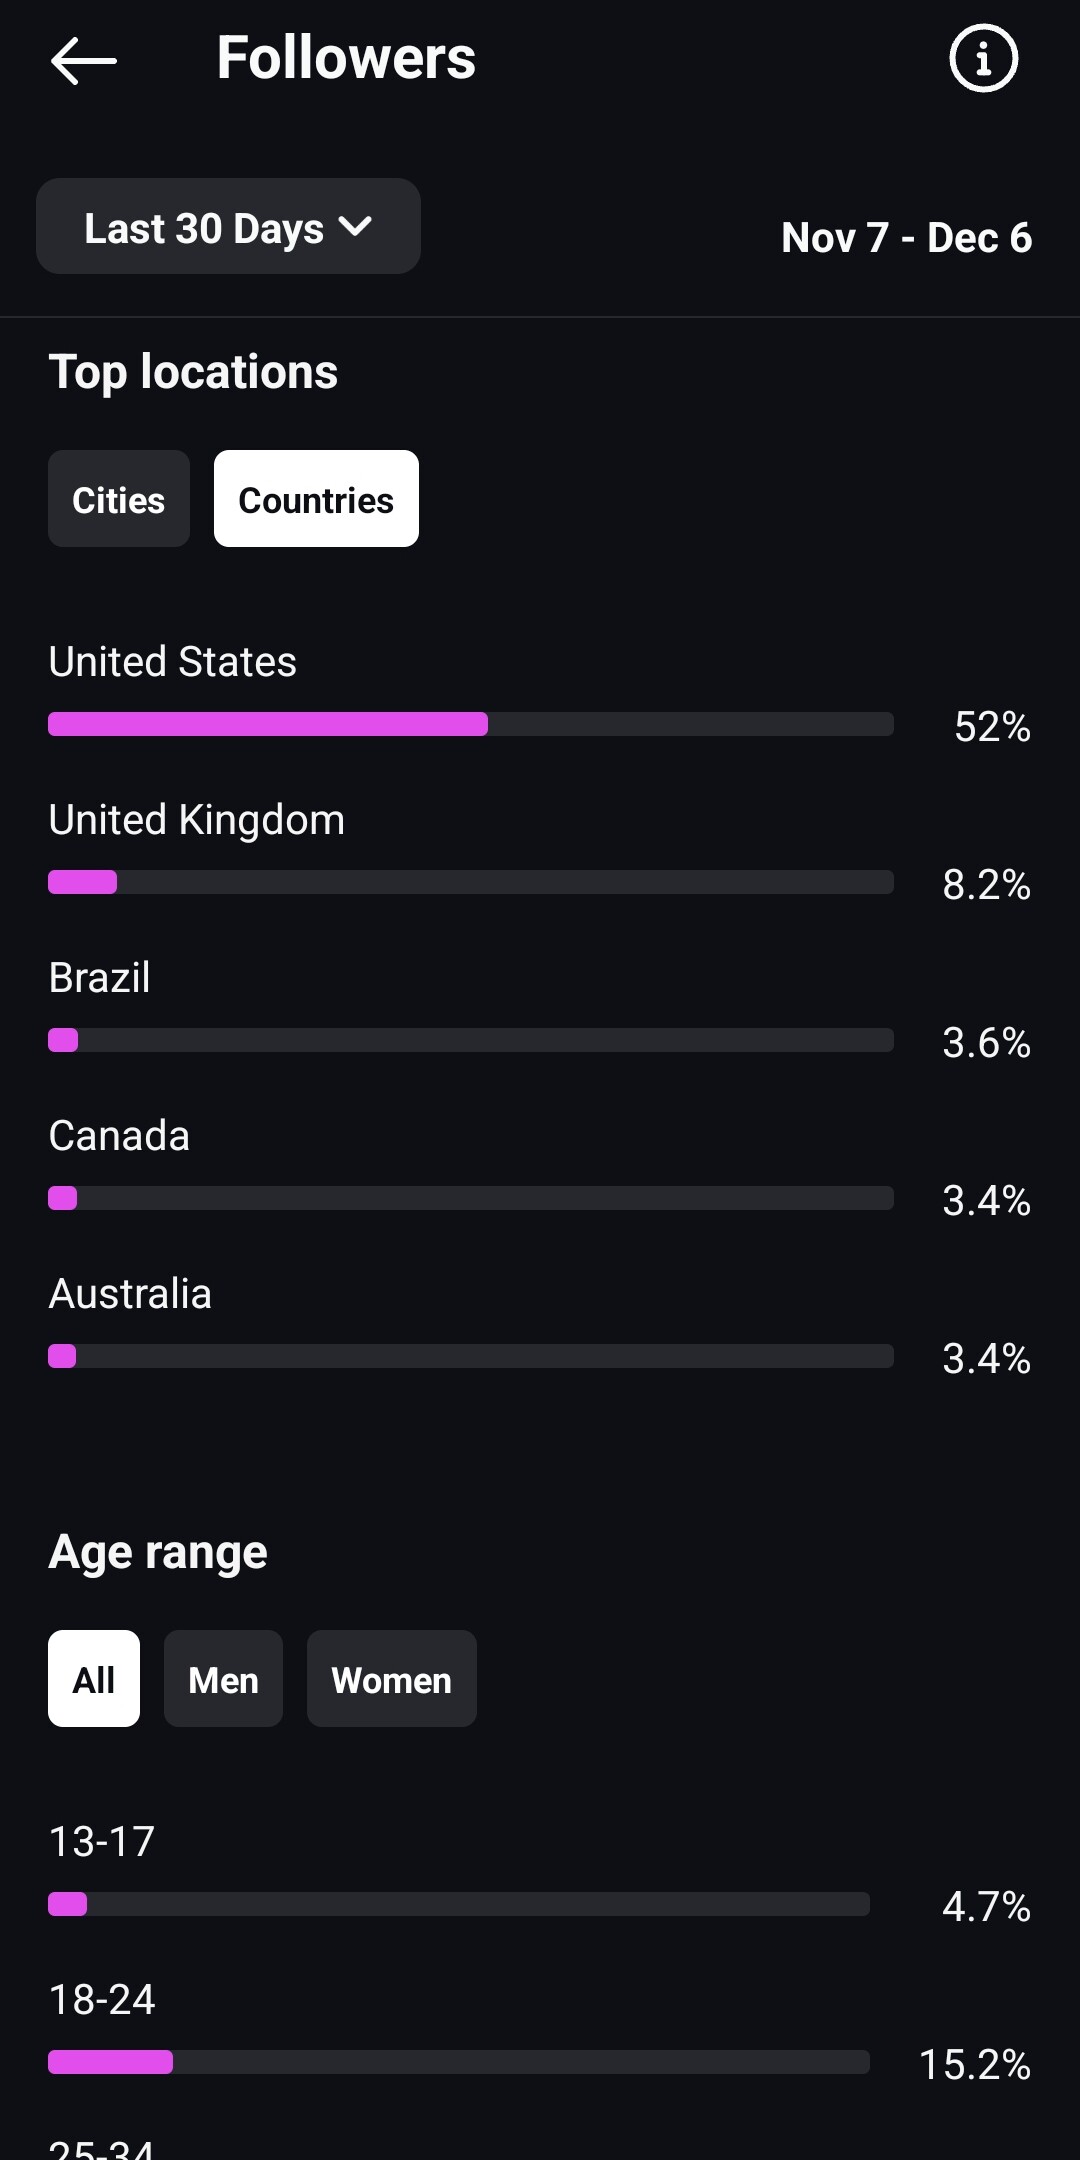Image resolution: width=1080 pixels, height=2160 pixels.
Task: Switch to the Cities tab
Action: click(119, 499)
